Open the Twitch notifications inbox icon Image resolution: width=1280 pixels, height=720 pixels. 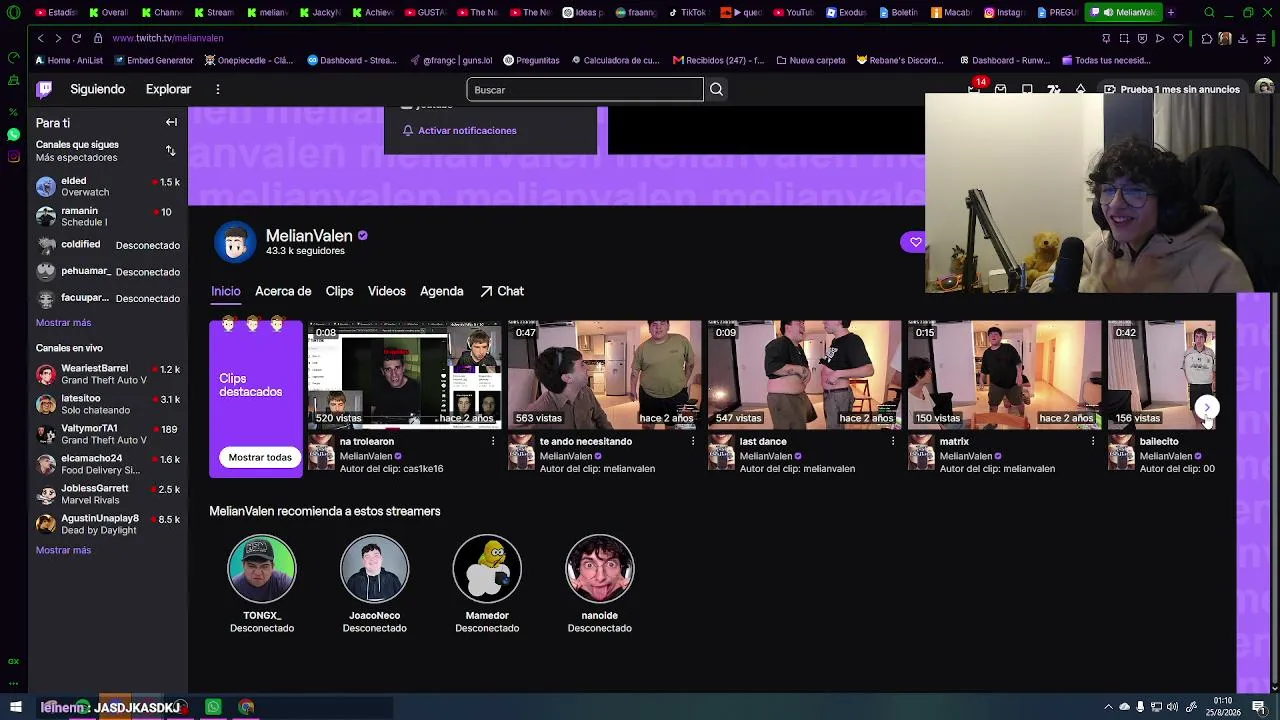pos(1000,89)
